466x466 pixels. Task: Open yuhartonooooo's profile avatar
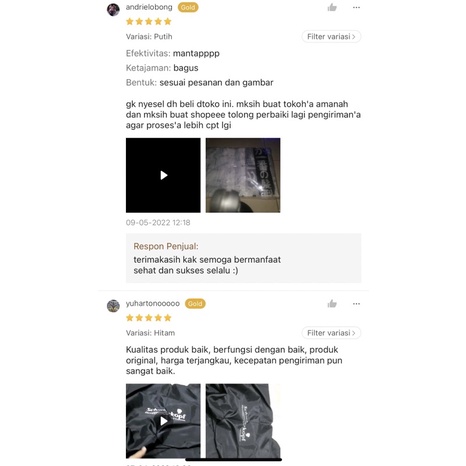pos(113,306)
